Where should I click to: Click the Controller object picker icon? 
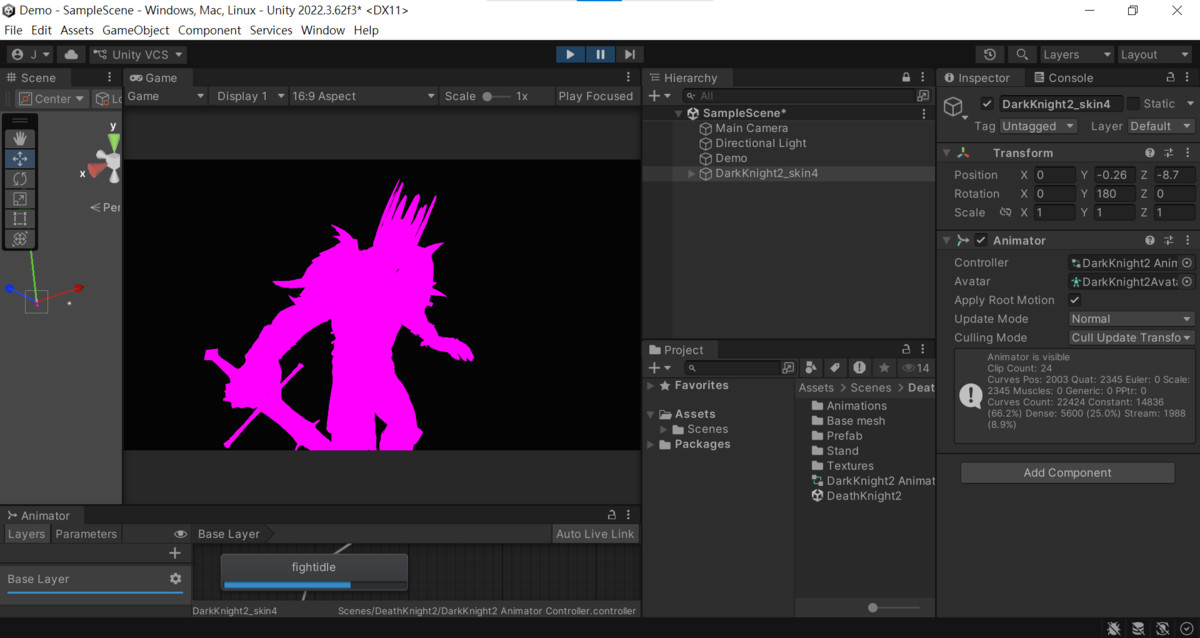1187,263
